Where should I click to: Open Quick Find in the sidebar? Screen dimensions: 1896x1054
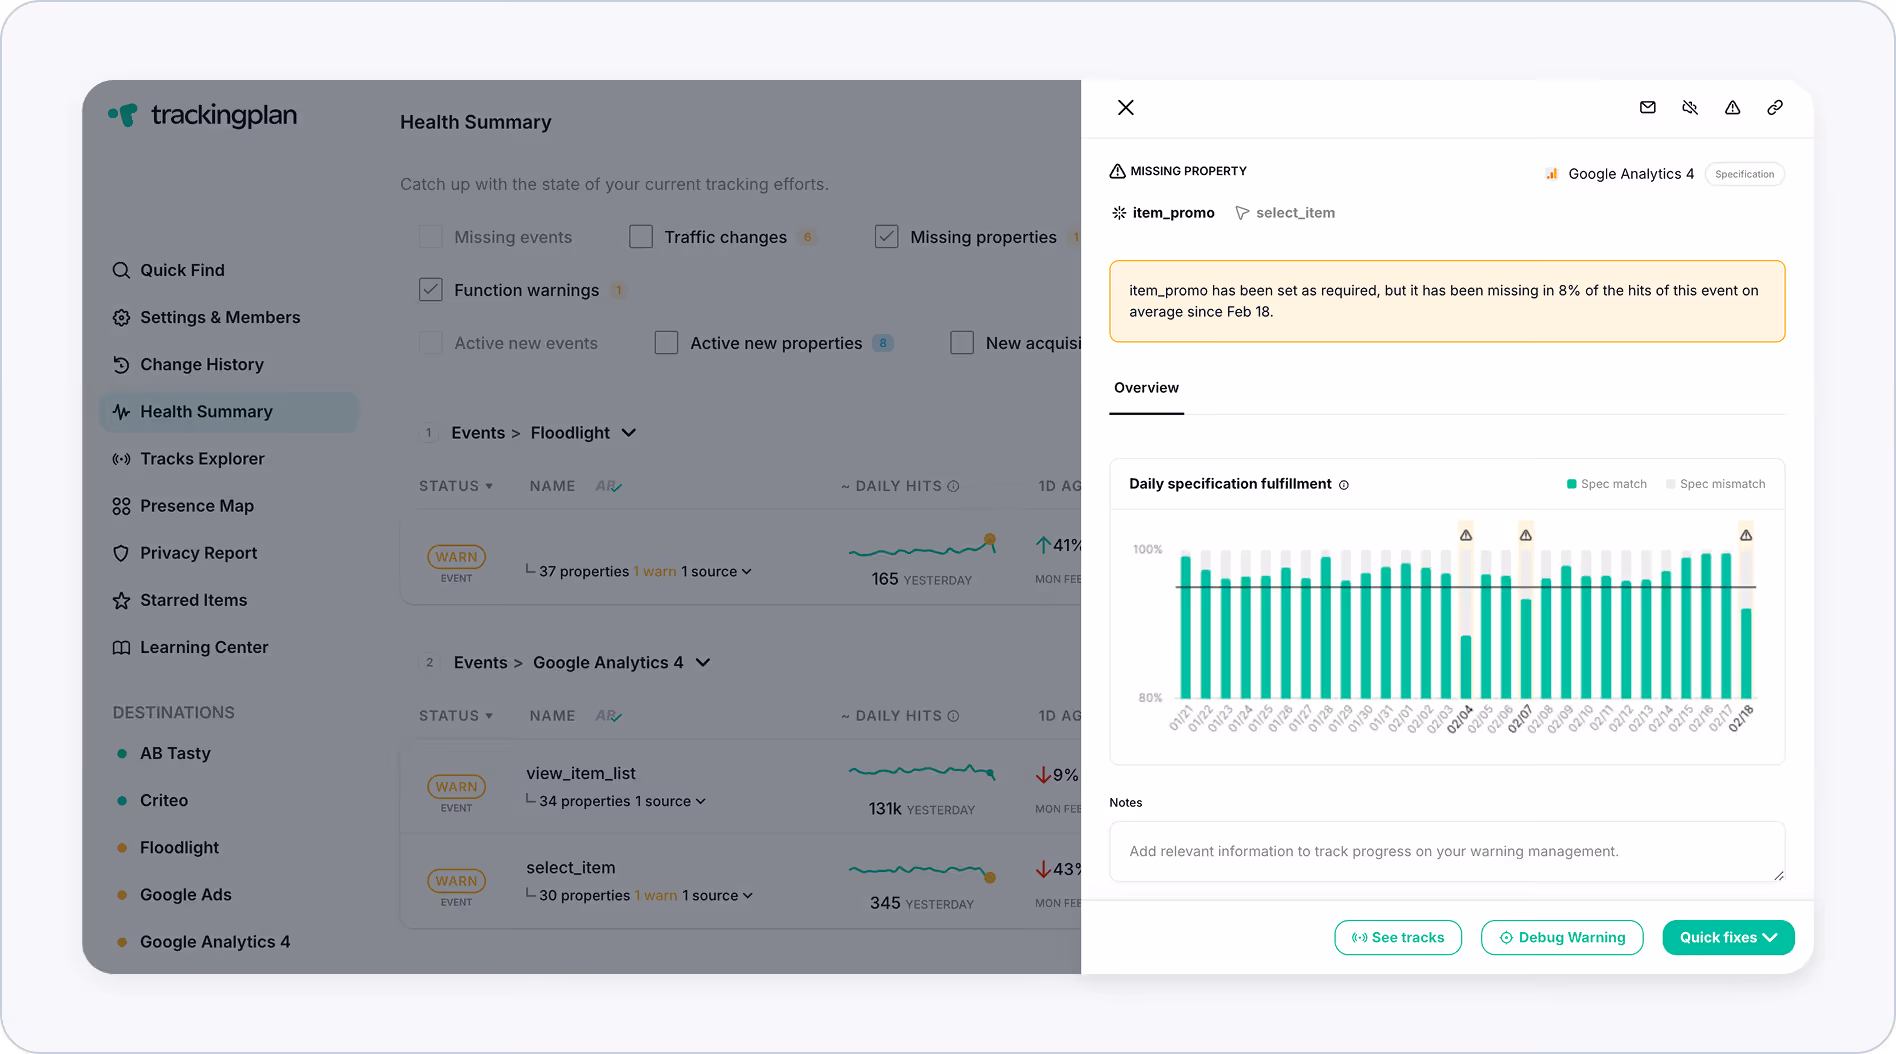click(x=182, y=270)
